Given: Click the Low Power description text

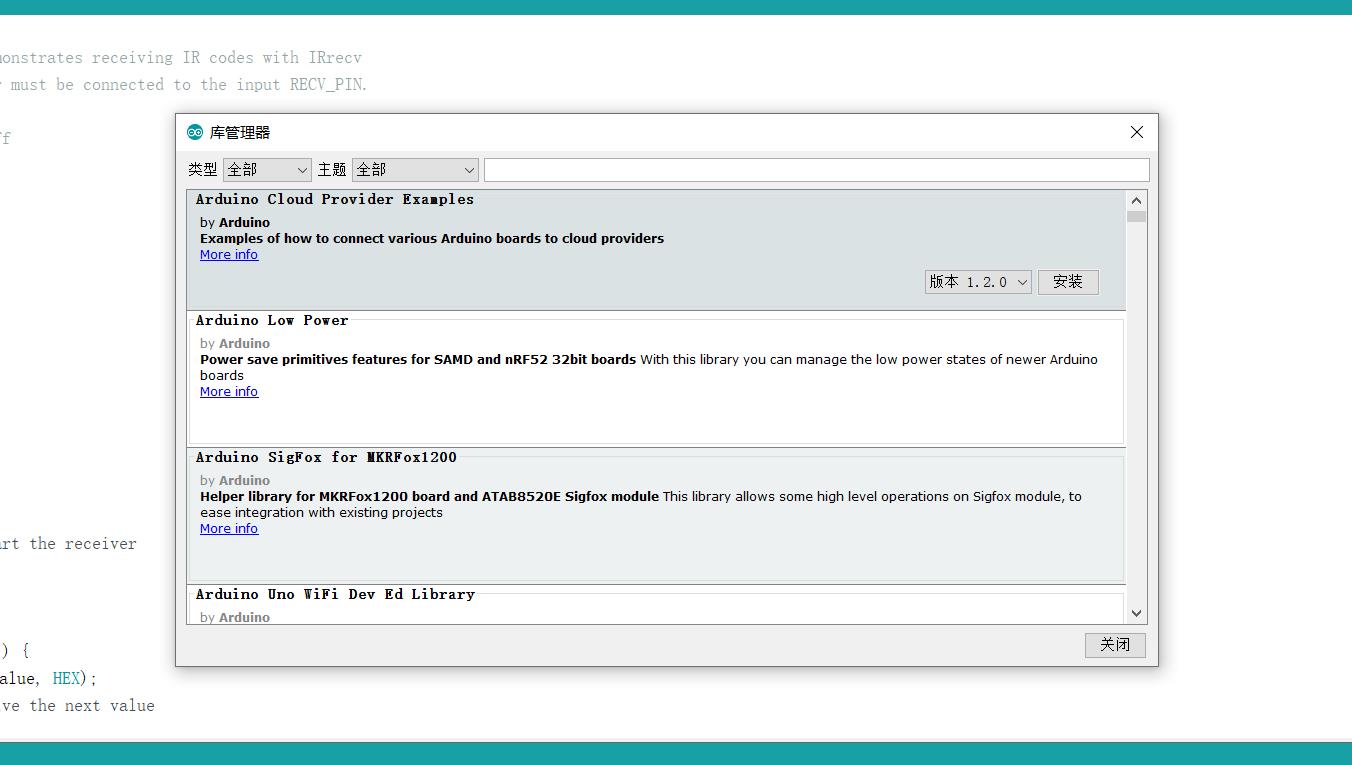Looking at the screenshot, I should point(649,367).
